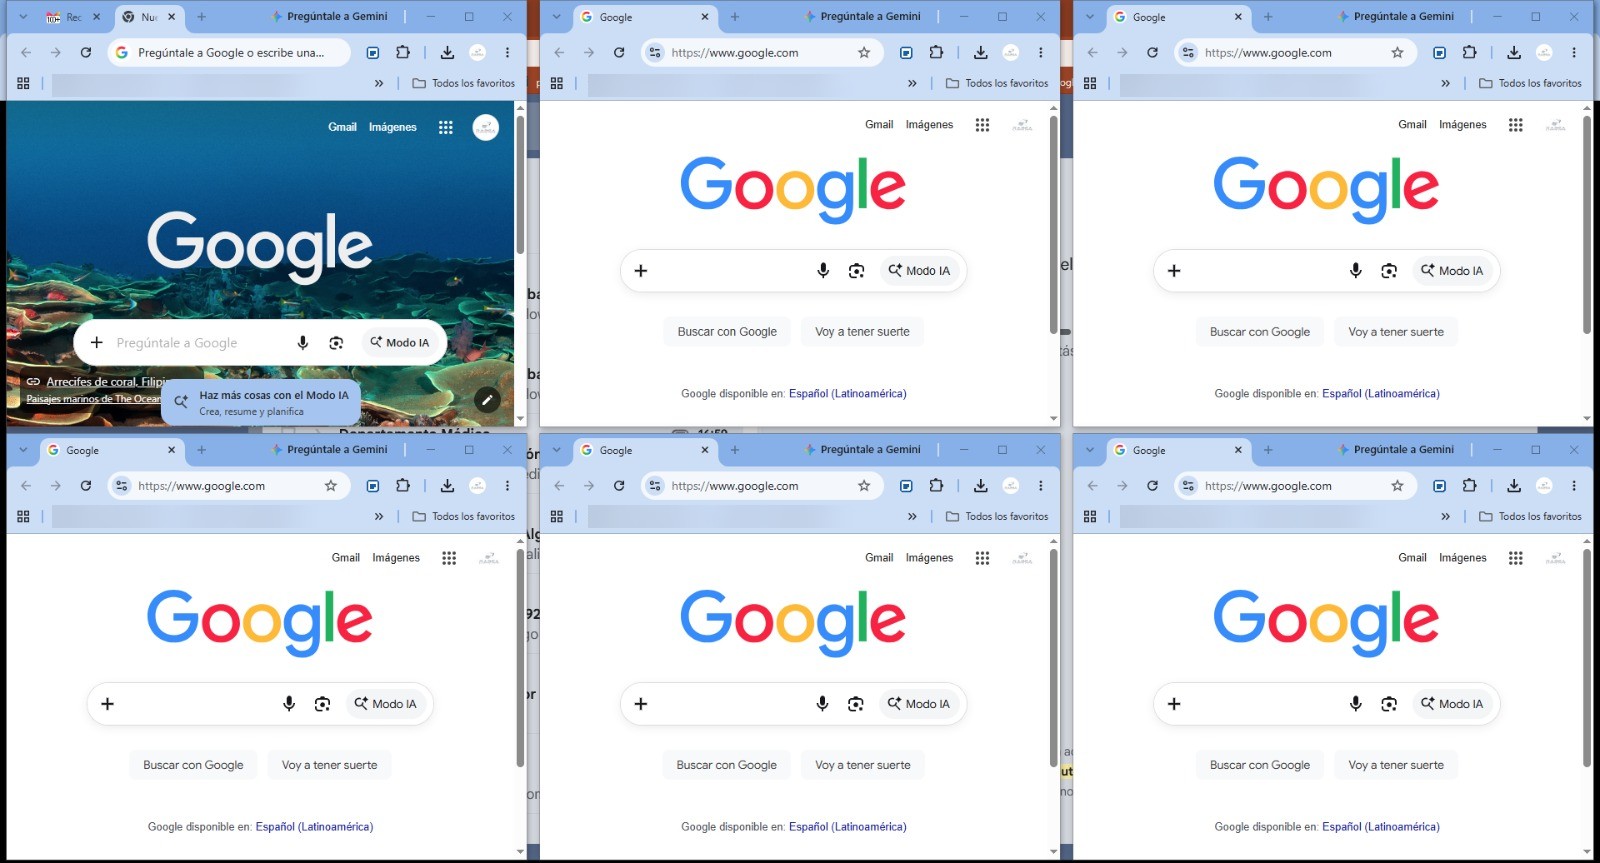Click the voice search microphone in the coral reef window
This screenshot has height=863, width=1600.
(x=302, y=343)
